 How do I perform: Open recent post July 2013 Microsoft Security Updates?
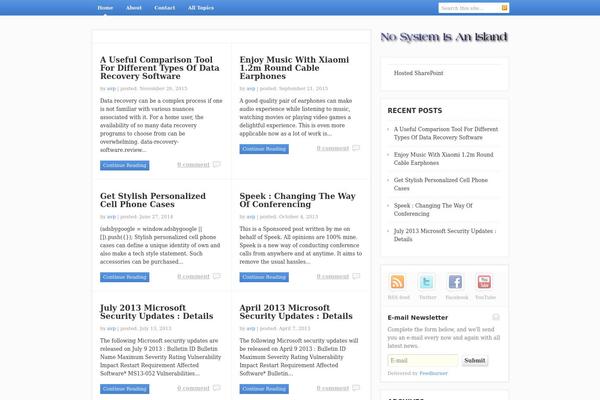pos(445,235)
